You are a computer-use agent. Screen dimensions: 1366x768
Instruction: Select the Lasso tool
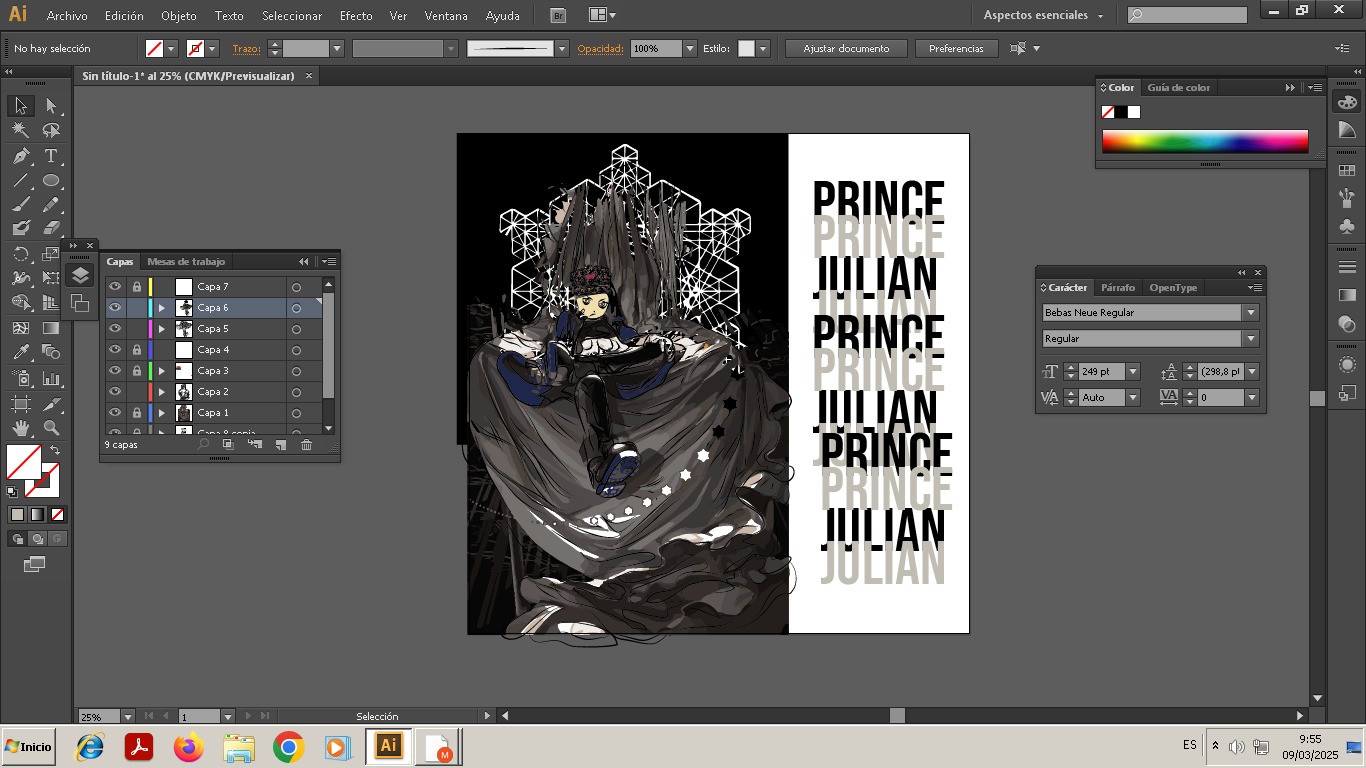pyautogui.click(x=51, y=131)
